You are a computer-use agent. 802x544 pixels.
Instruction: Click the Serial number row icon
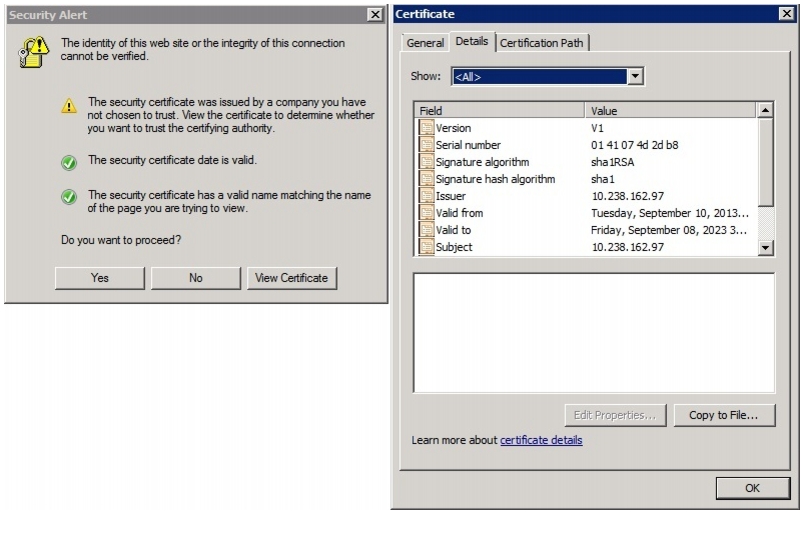426,144
